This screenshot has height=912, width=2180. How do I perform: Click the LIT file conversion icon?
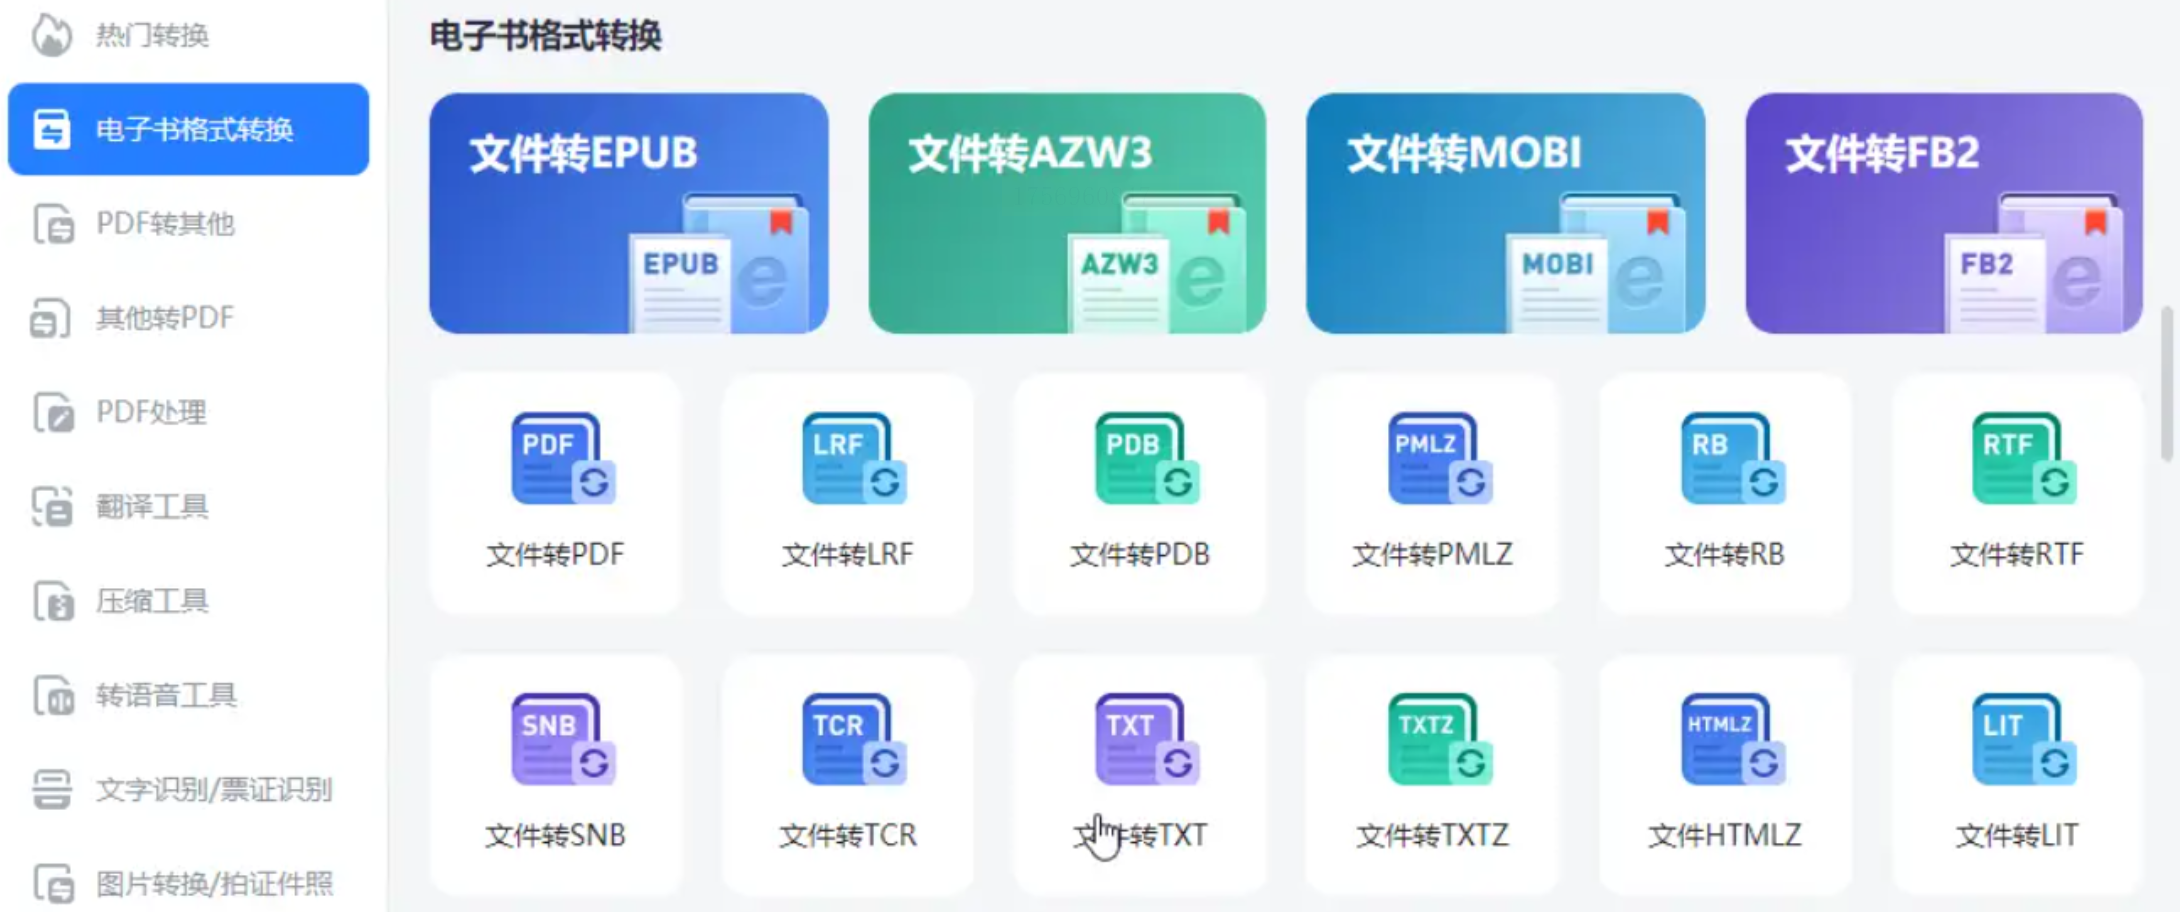point(2024,739)
